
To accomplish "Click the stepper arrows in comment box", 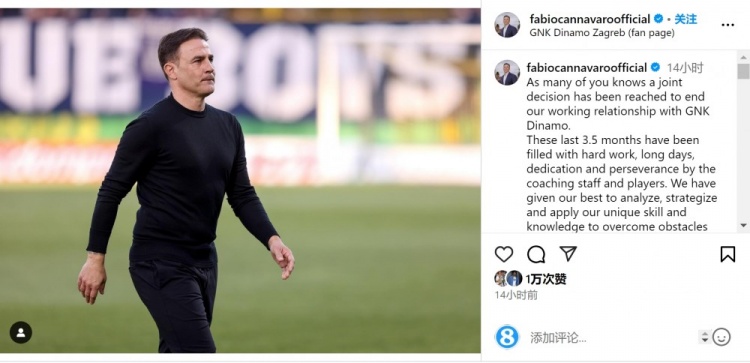I will (704, 337).
